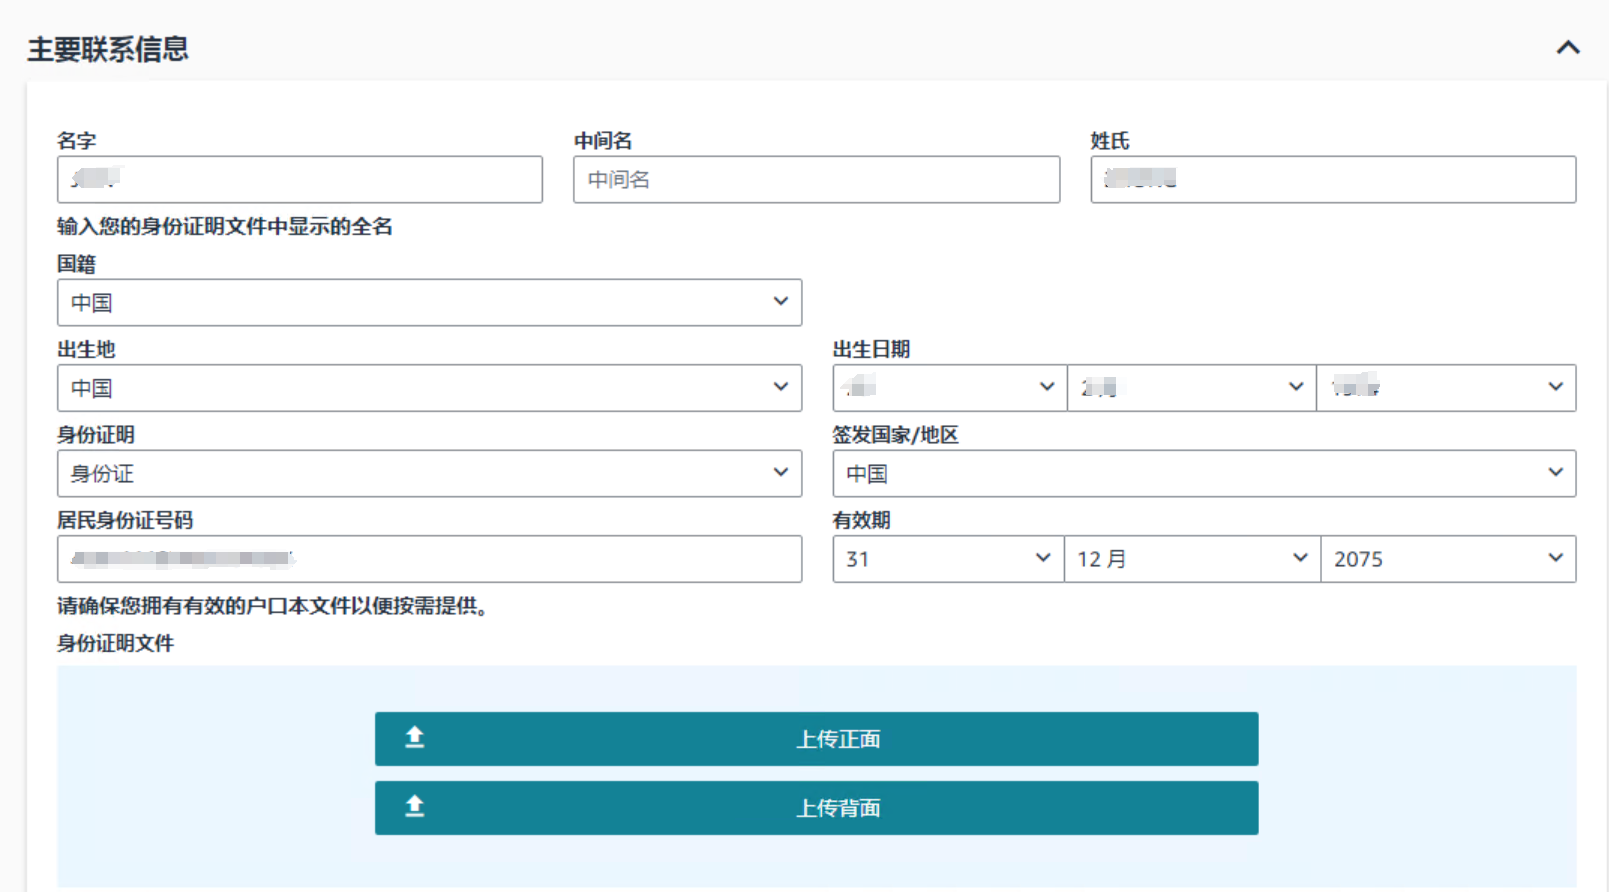Screen dimensions: 1609x892
Task: Open the 身份证明 ID type dropdown
Action: [429, 474]
